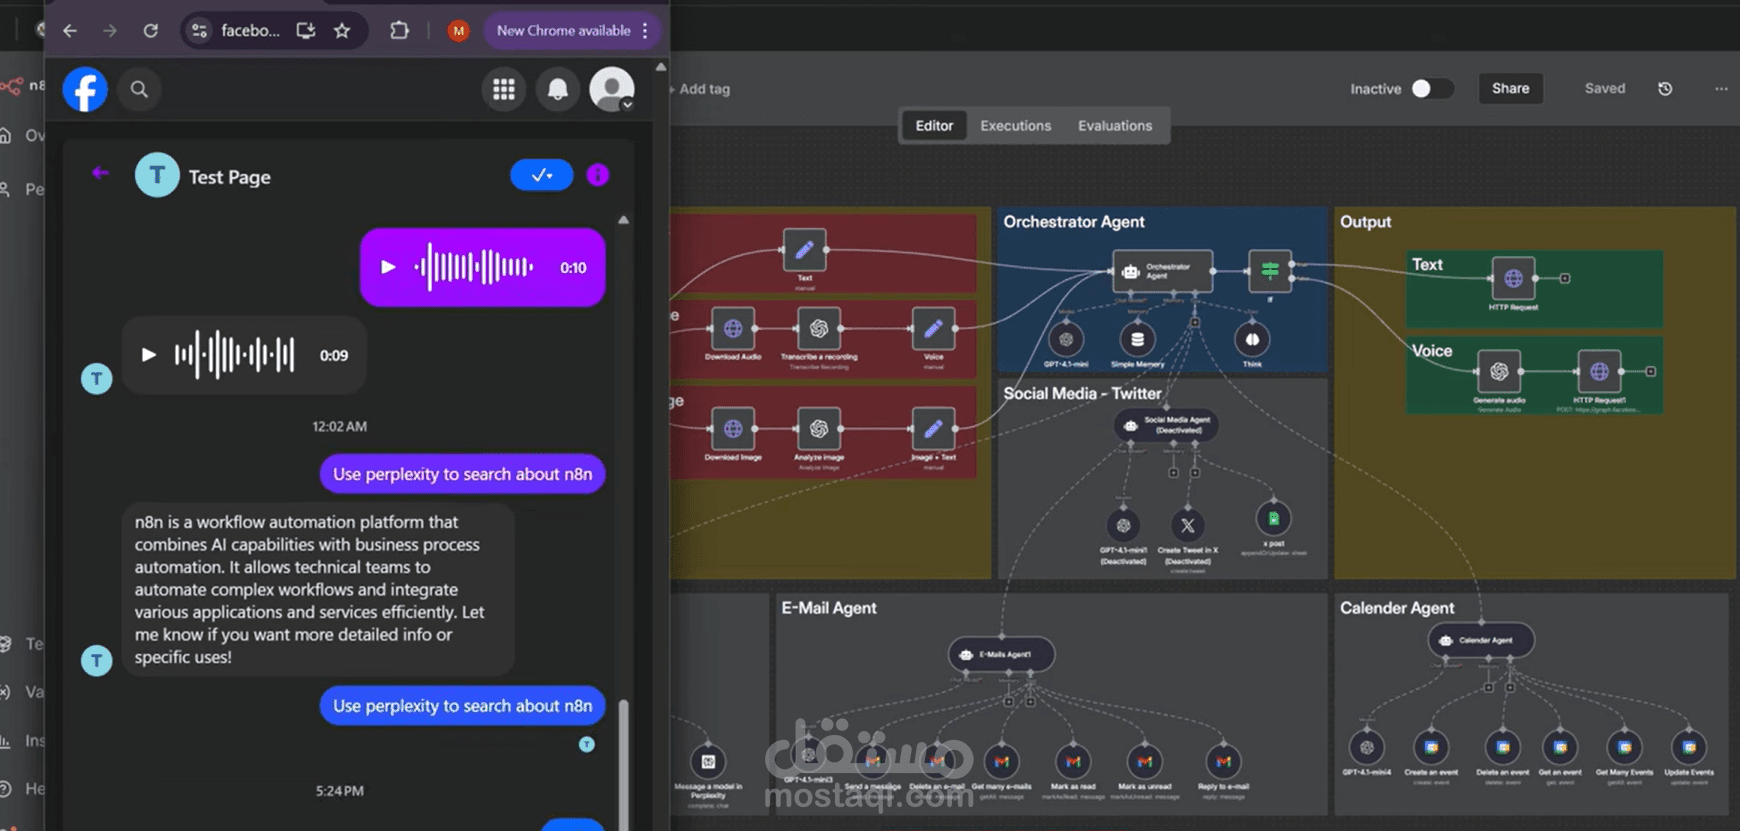Select the Analyze image node
The height and width of the screenshot is (831, 1740).
pos(819,429)
